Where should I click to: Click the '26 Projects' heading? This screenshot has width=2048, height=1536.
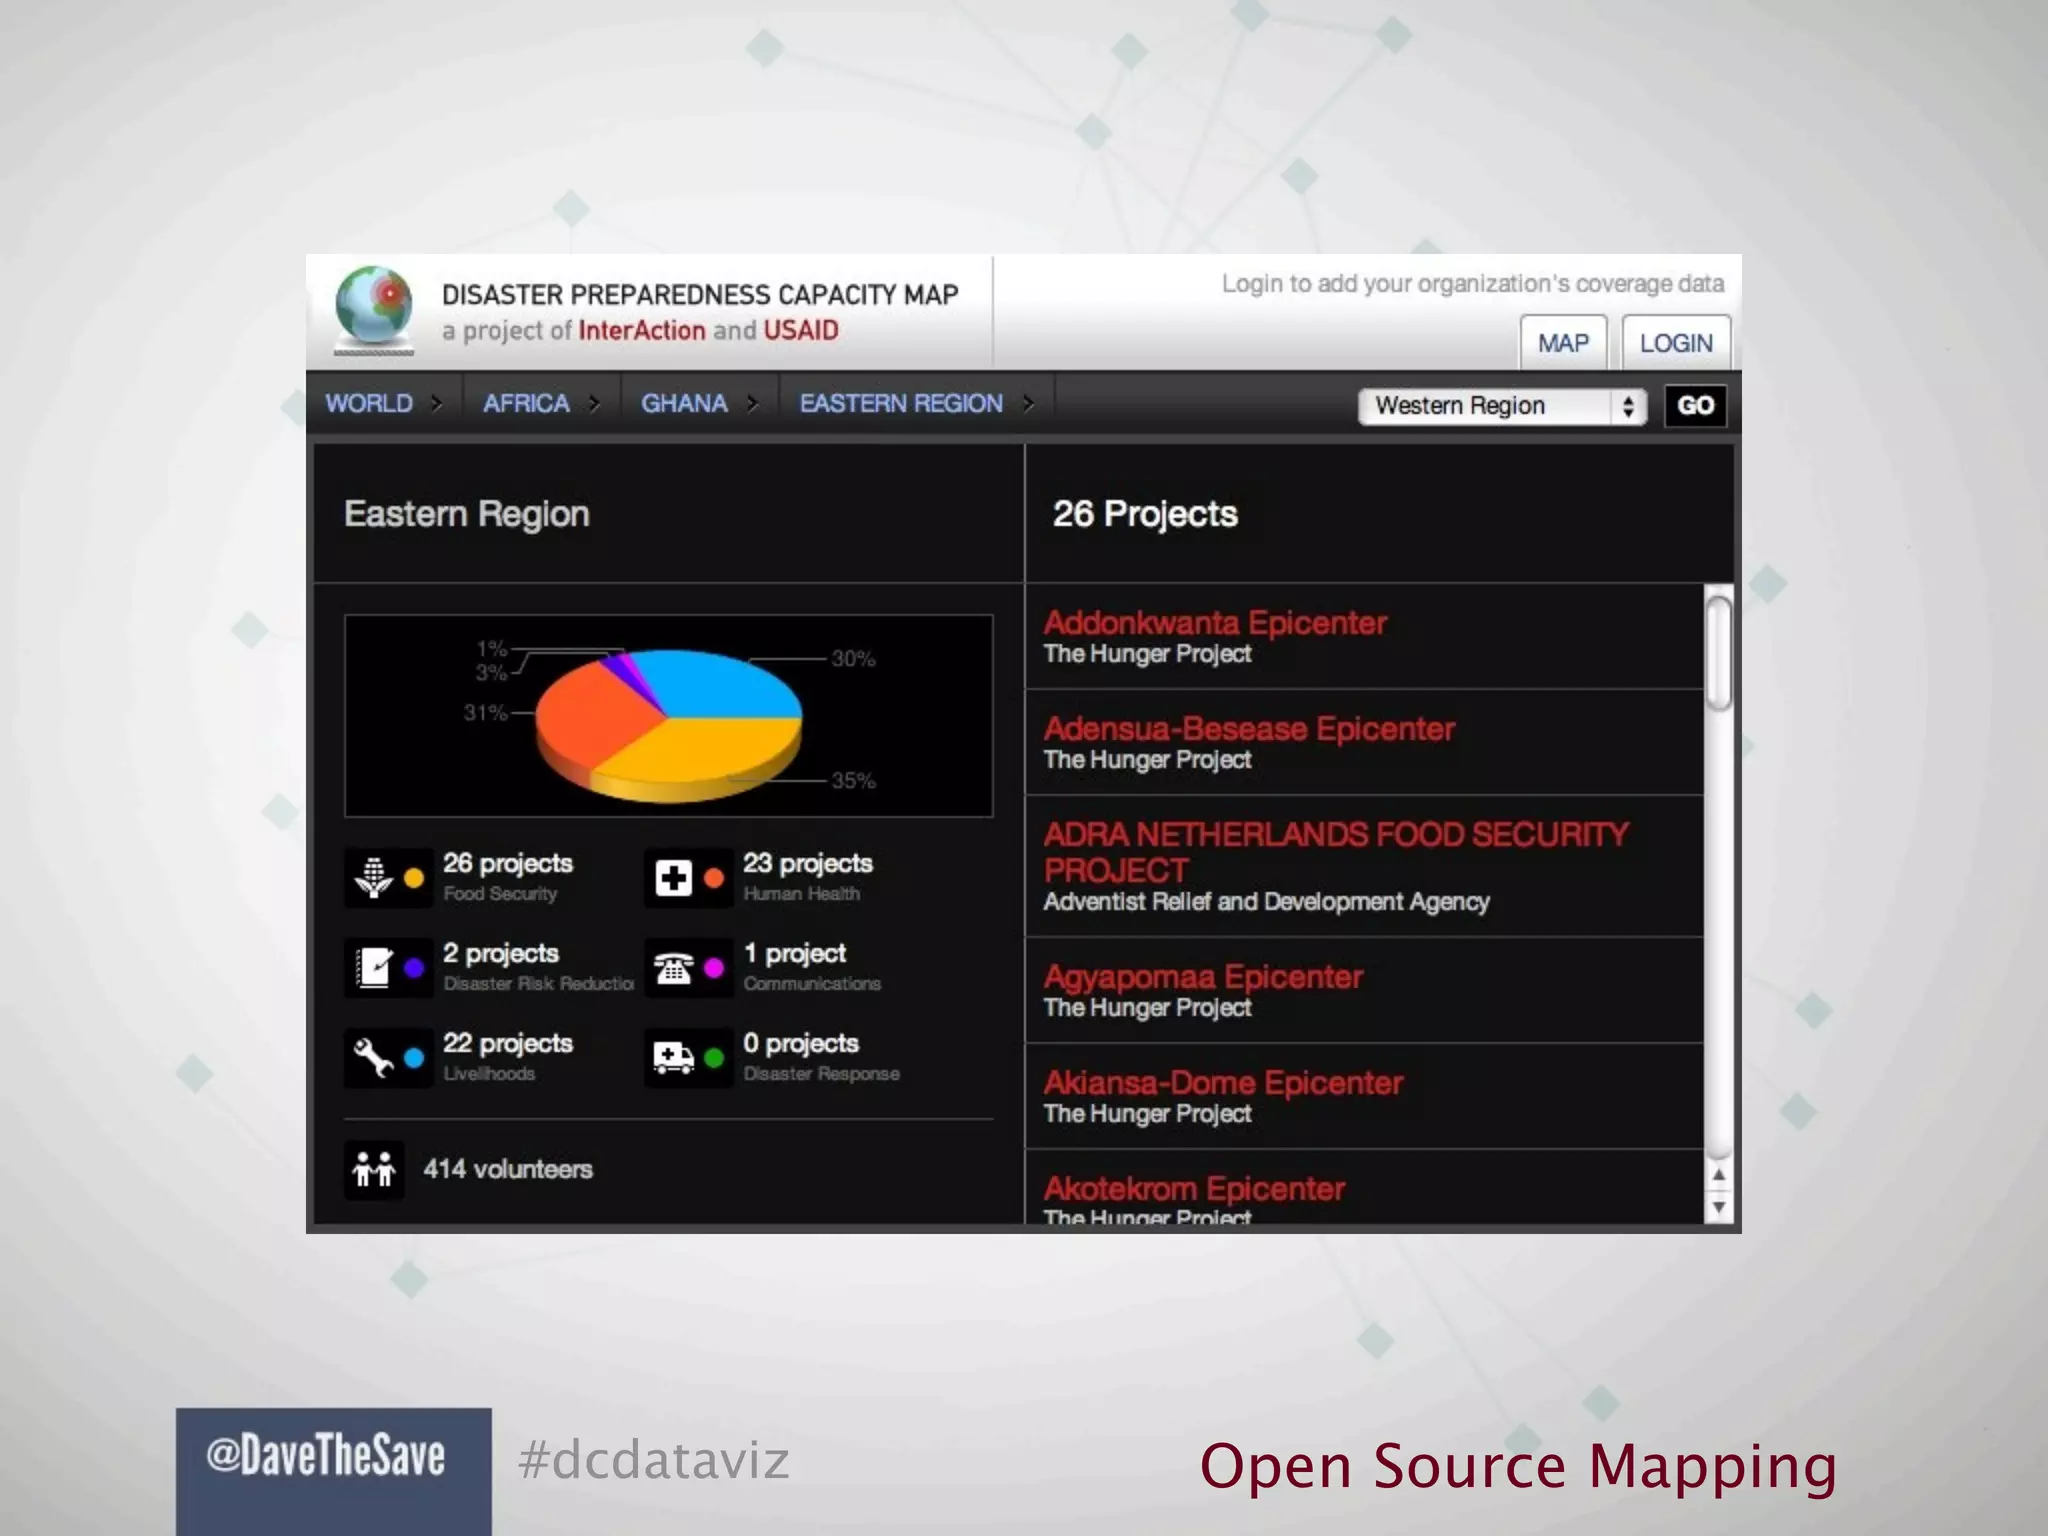pos(1145,514)
